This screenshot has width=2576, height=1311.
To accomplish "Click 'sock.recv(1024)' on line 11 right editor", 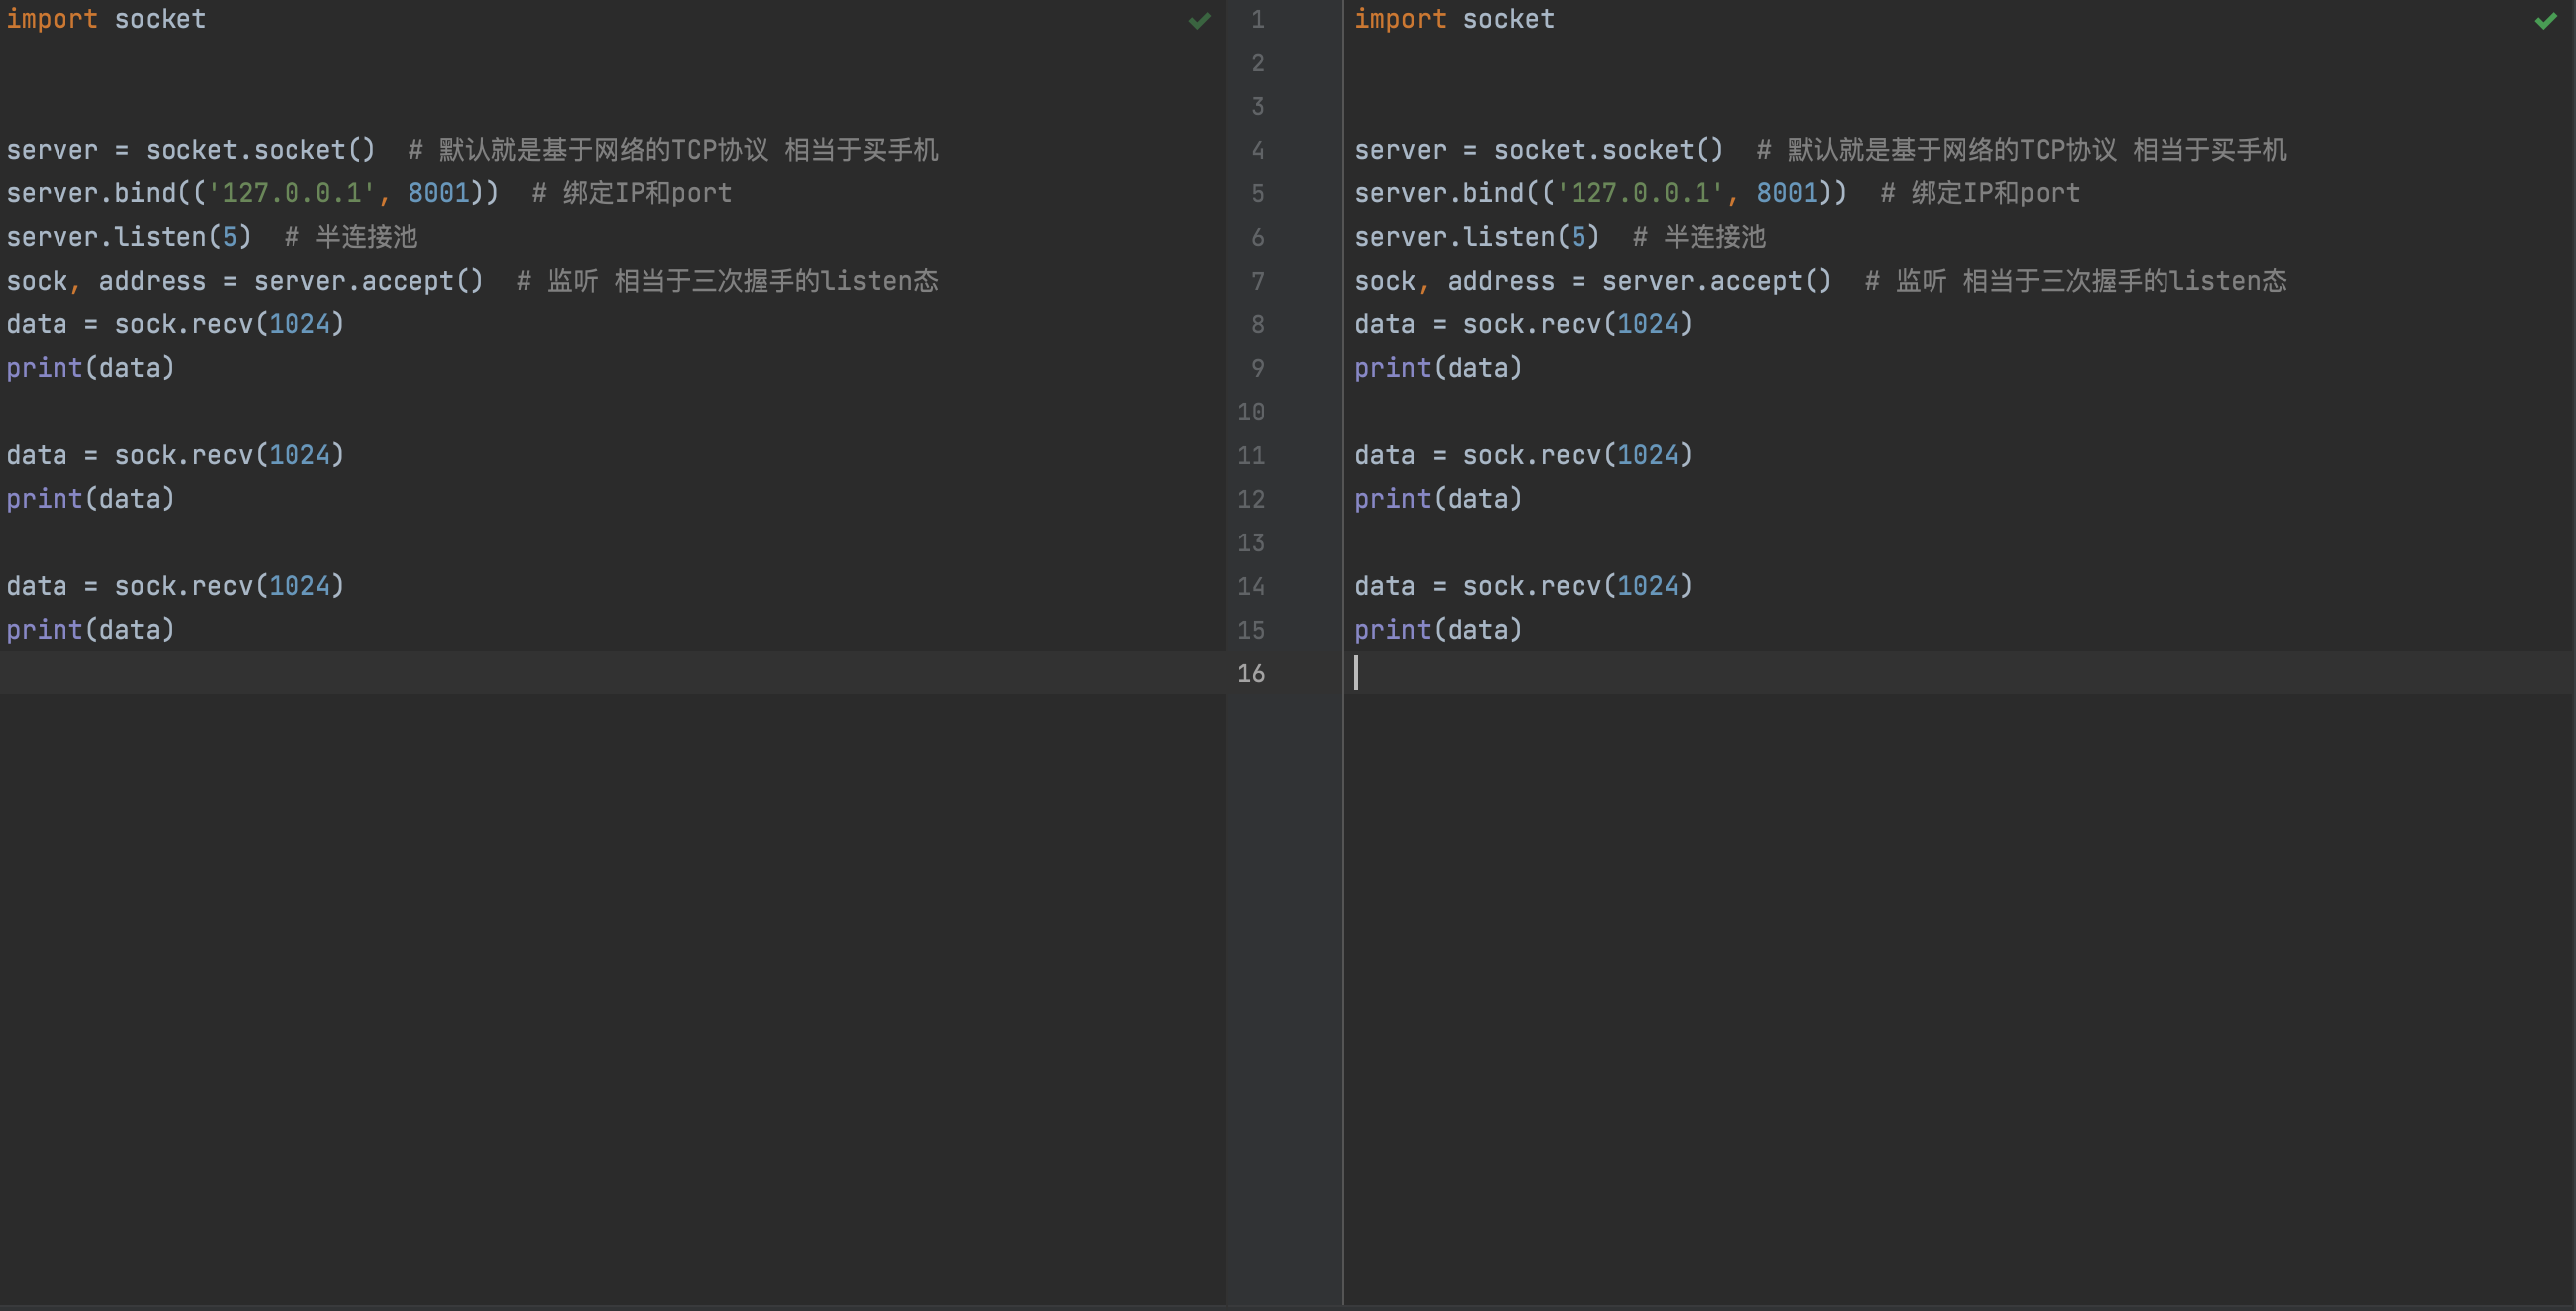I will (1577, 455).
